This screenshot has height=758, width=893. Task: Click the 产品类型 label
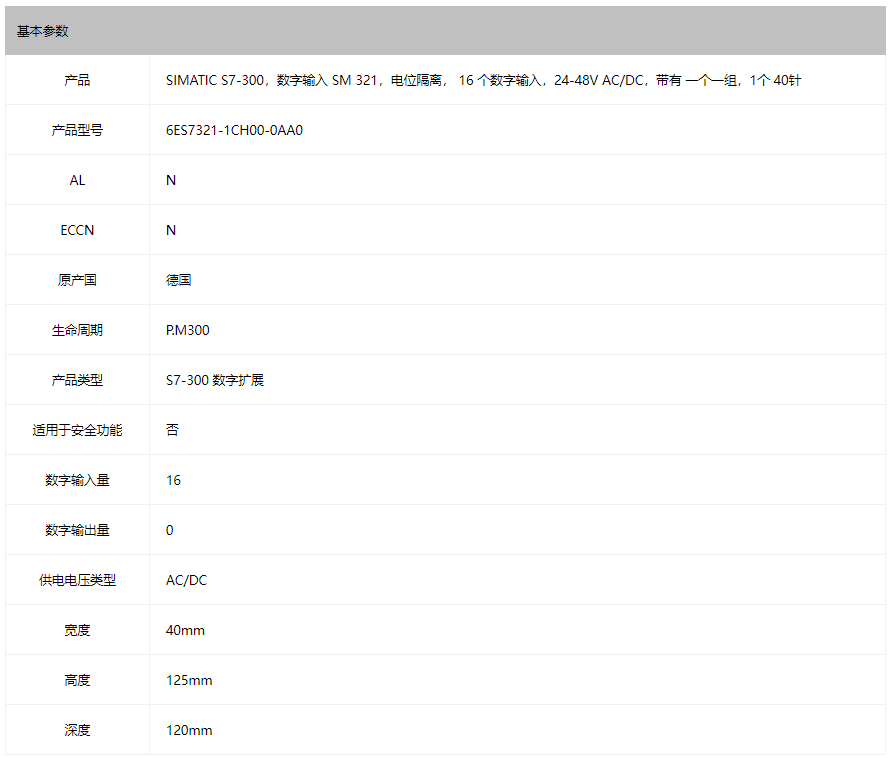pos(77,380)
